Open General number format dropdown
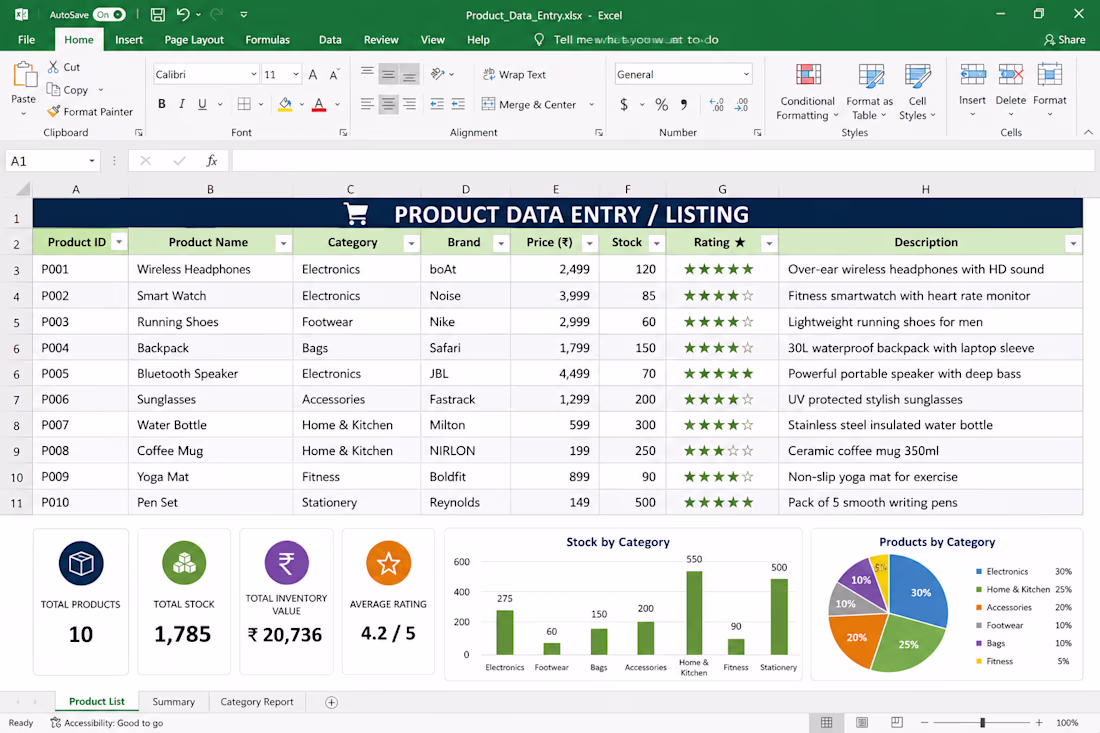Screen dimensions: 1100x733 point(746,74)
